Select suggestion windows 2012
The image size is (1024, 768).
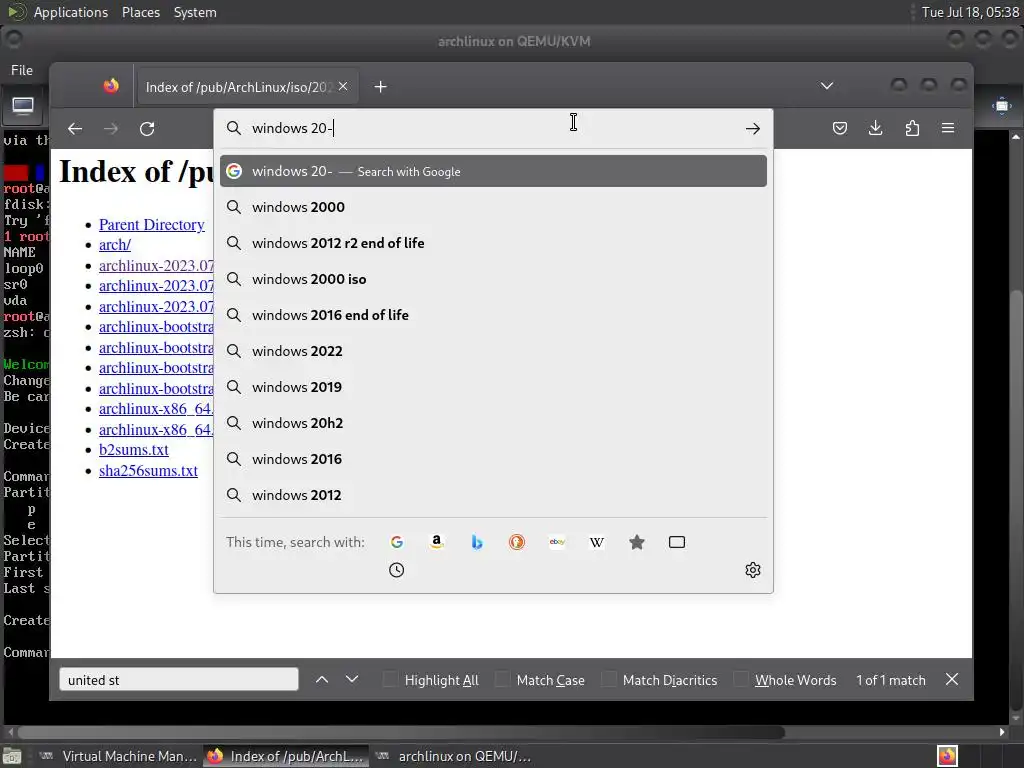pos(493,494)
